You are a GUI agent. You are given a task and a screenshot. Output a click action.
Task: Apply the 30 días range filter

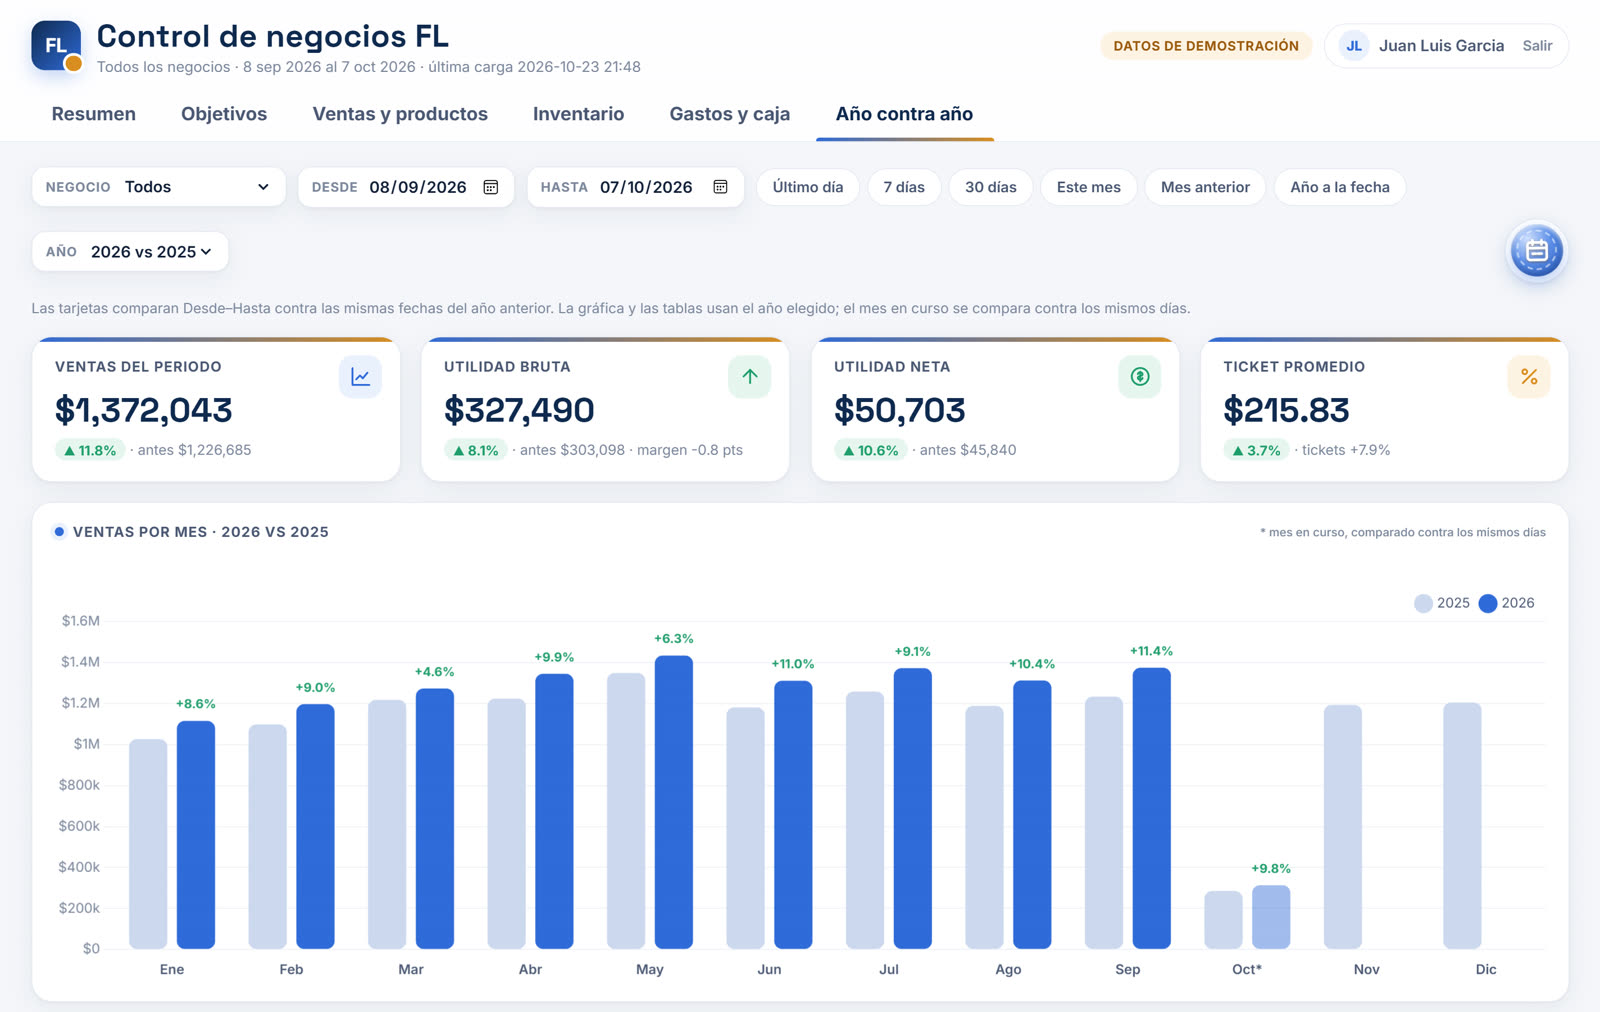tap(991, 187)
